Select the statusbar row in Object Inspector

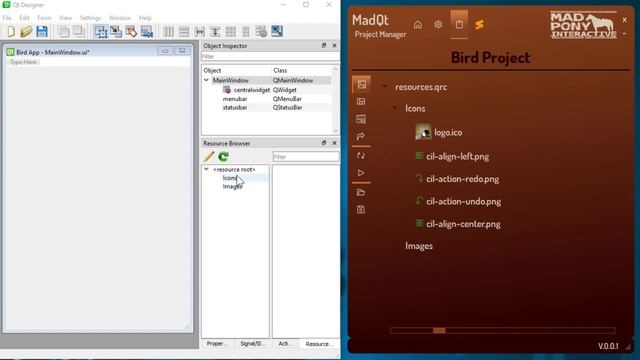pyautogui.click(x=267, y=107)
